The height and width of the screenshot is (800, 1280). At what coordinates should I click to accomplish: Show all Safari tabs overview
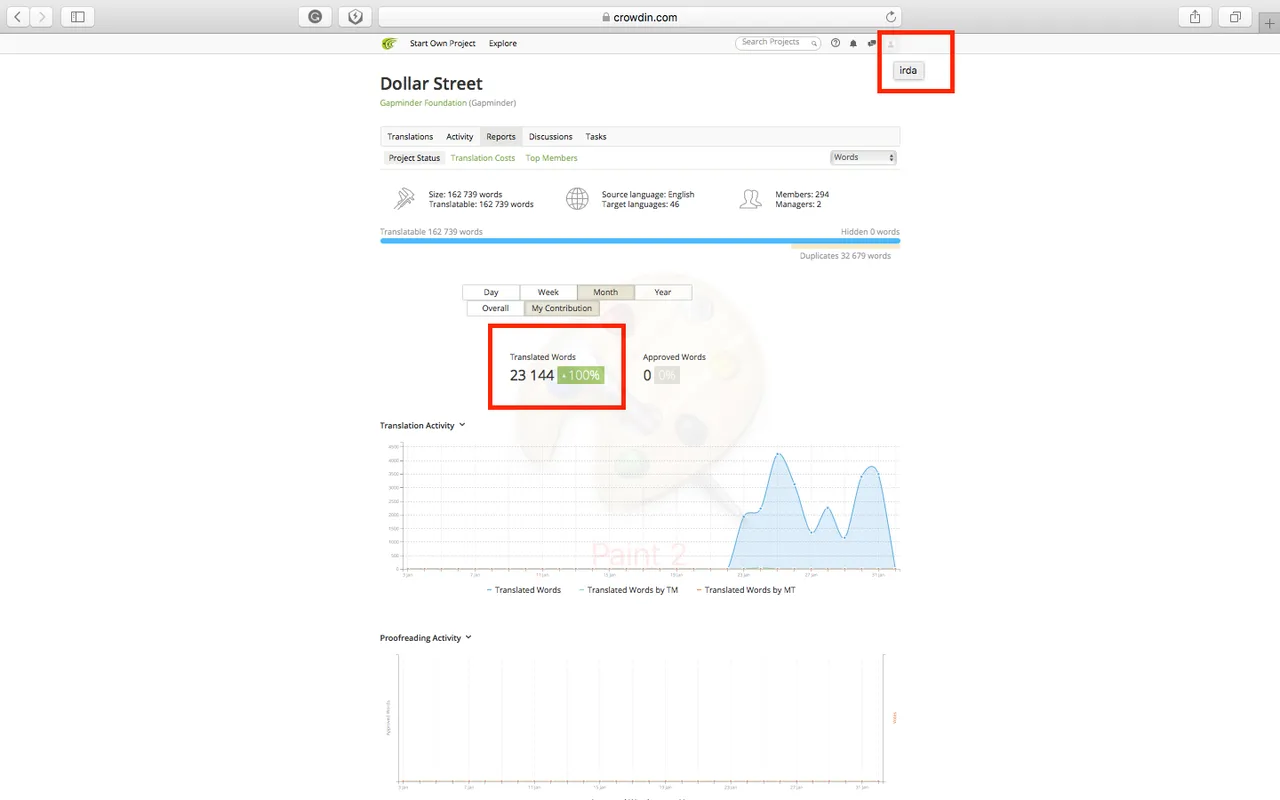tap(1236, 16)
